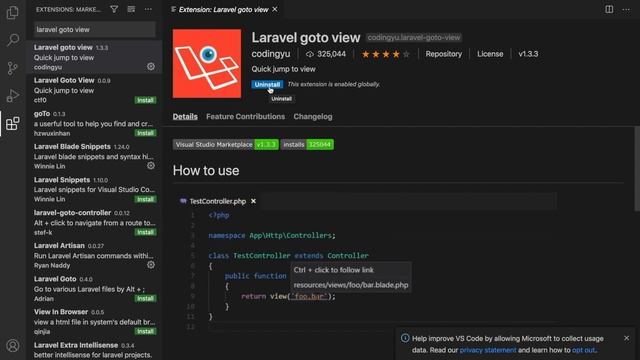Open editor more actions ellipsis
Screen dimensions: 640x360
[x=626, y=9]
